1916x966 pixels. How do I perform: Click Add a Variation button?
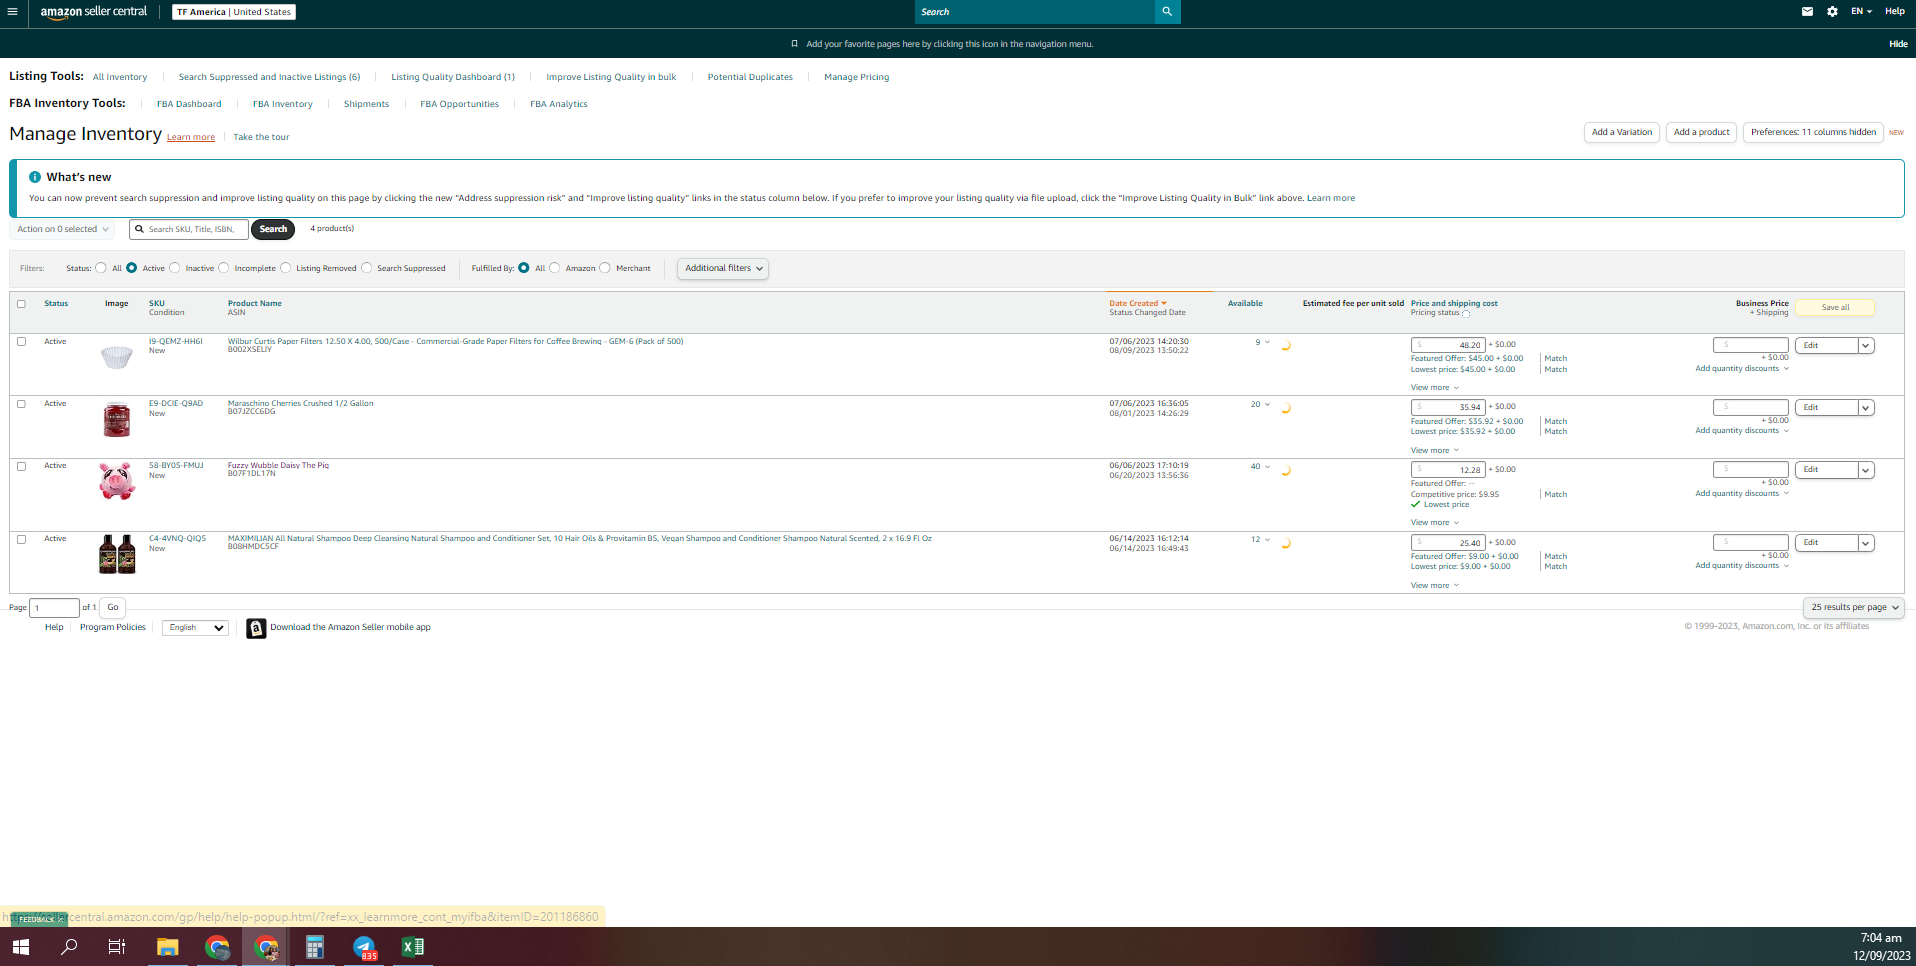coord(1622,132)
